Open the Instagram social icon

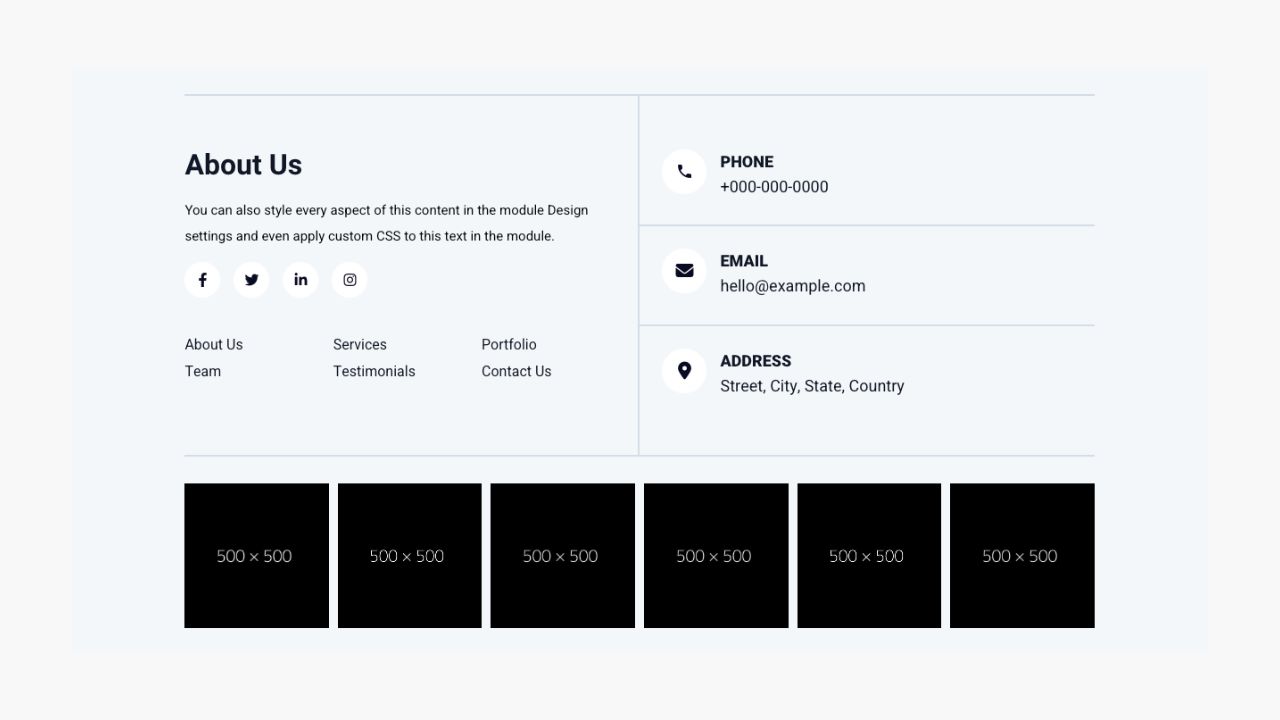(350, 280)
